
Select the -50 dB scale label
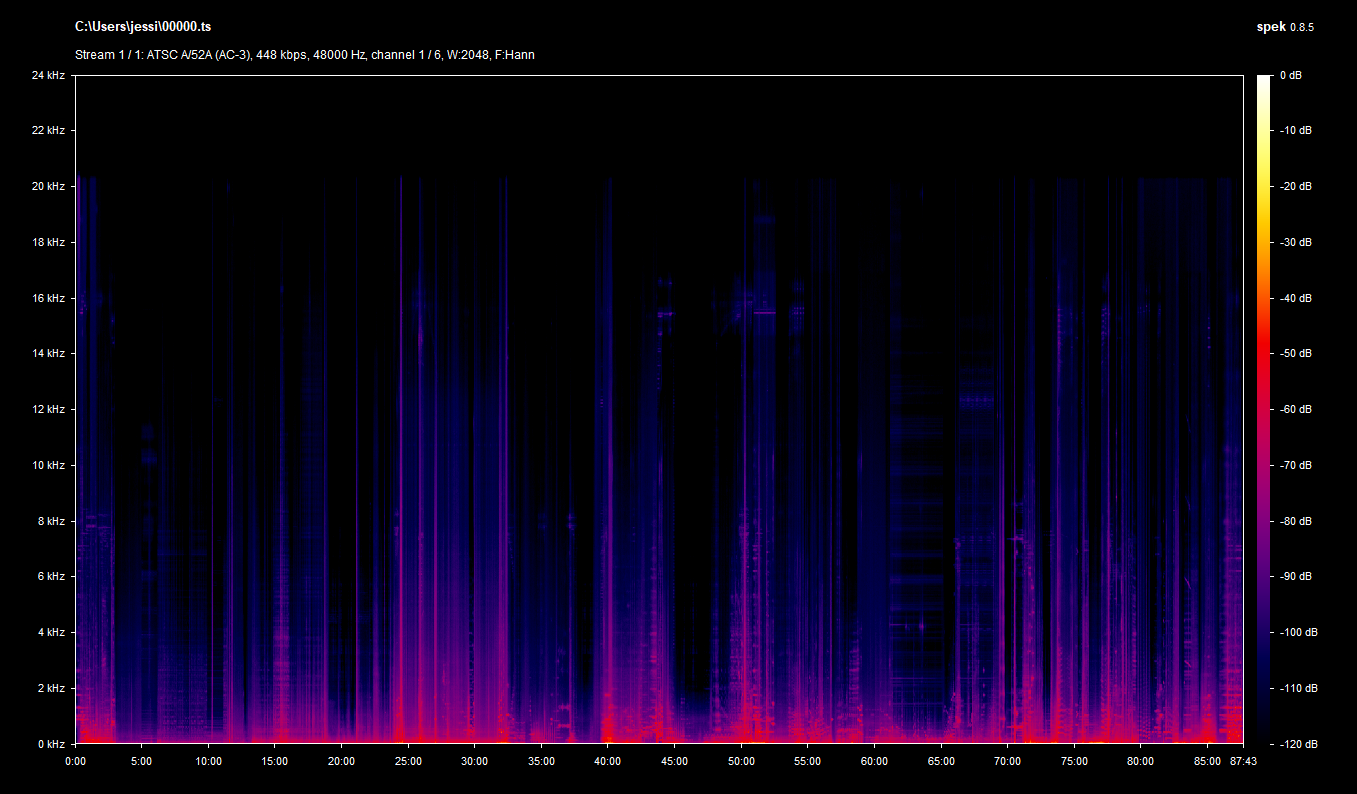[1296, 354]
